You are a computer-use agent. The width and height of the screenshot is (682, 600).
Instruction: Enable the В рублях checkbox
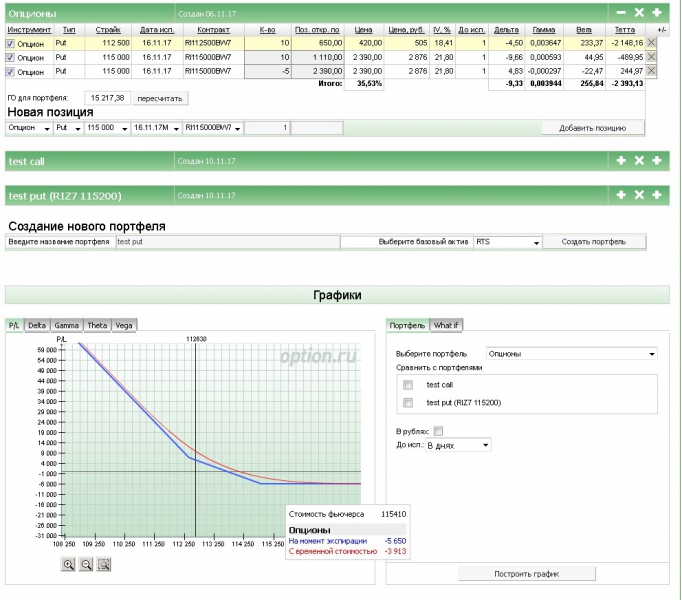[439, 430]
